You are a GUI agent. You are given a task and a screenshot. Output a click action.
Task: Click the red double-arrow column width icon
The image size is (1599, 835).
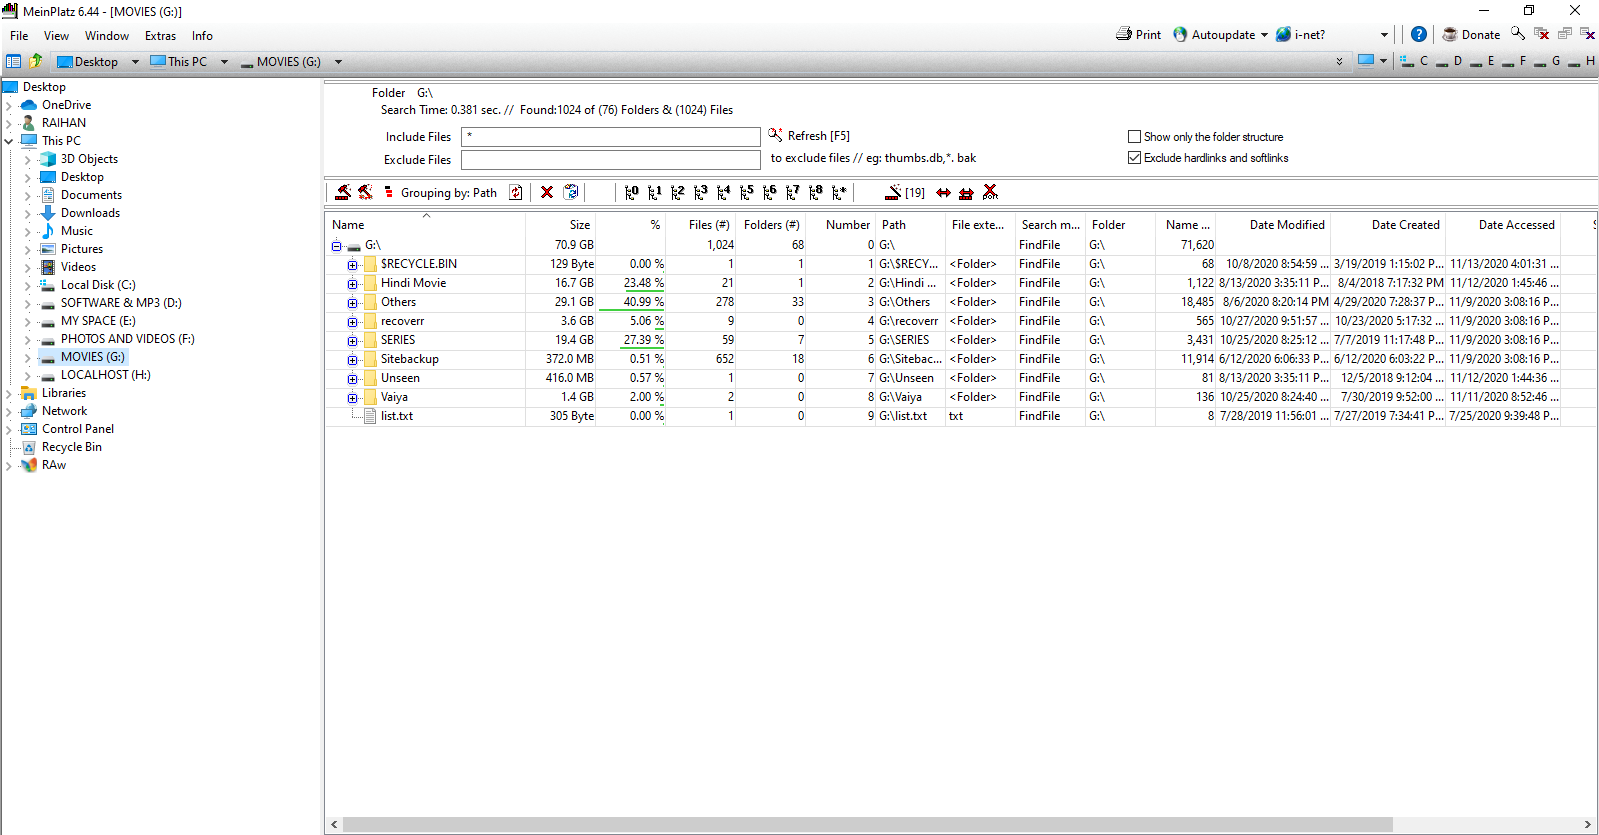(x=943, y=192)
